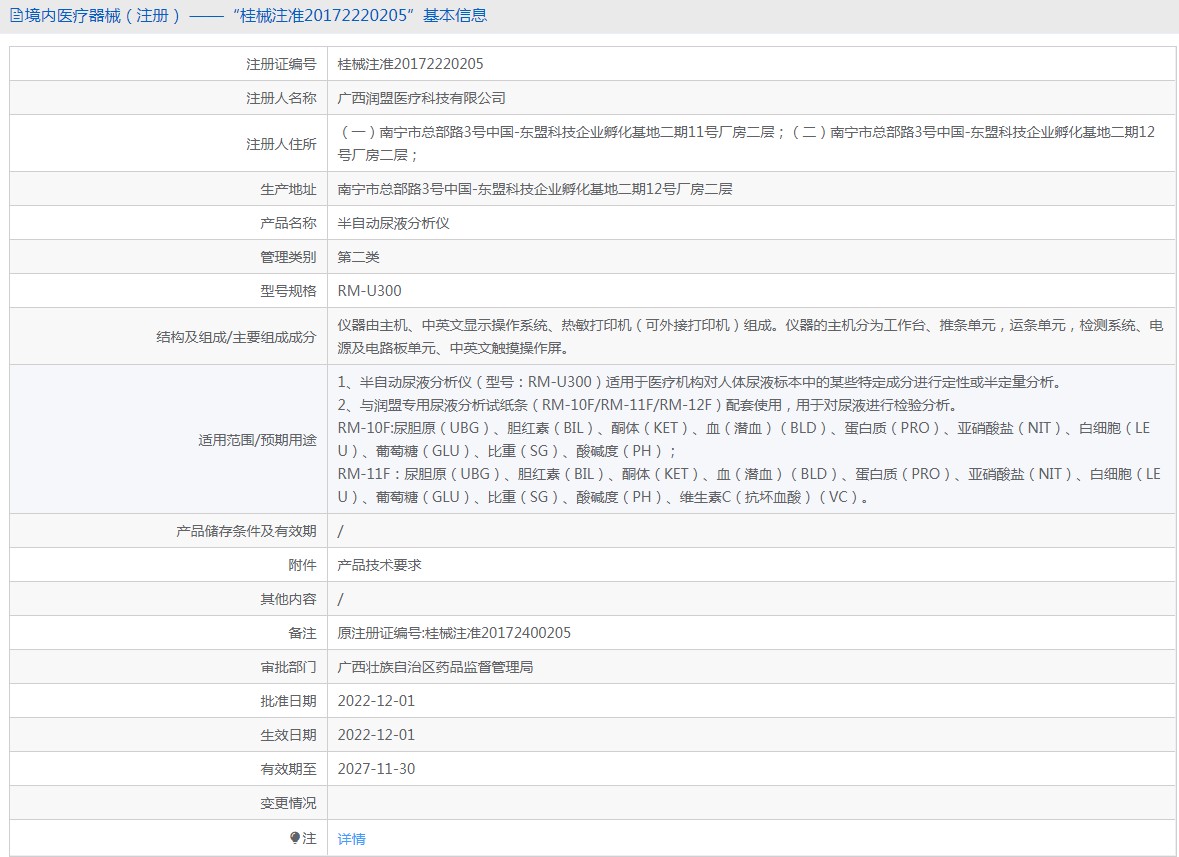Click the 型号规格 row label
Screen dimensions: 1179x857
(289, 291)
